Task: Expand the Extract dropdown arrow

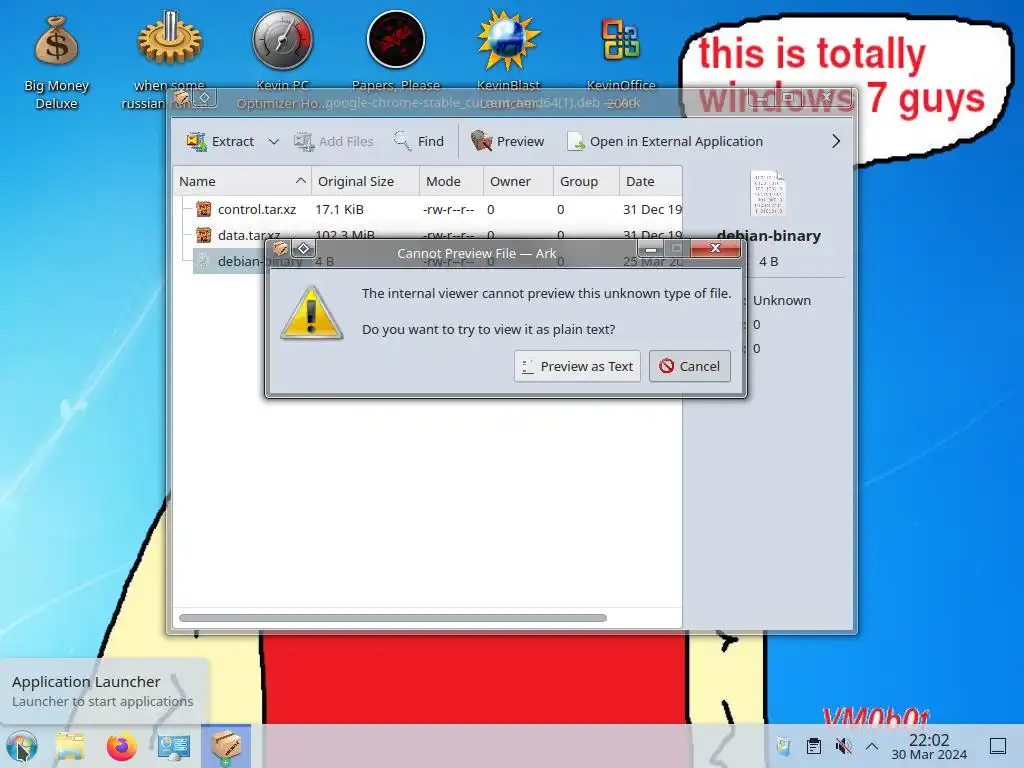Action: (x=274, y=141)
